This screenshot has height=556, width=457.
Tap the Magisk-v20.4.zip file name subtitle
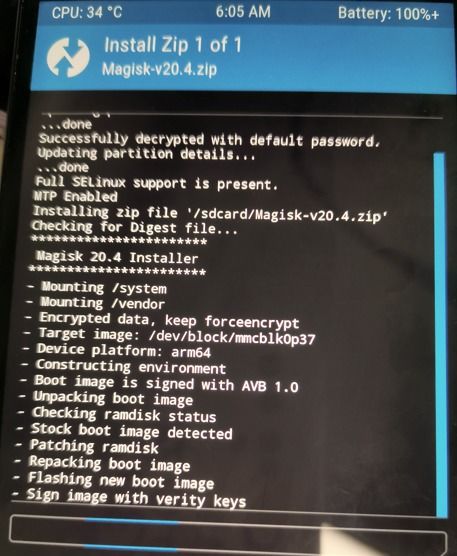point(159,69)
